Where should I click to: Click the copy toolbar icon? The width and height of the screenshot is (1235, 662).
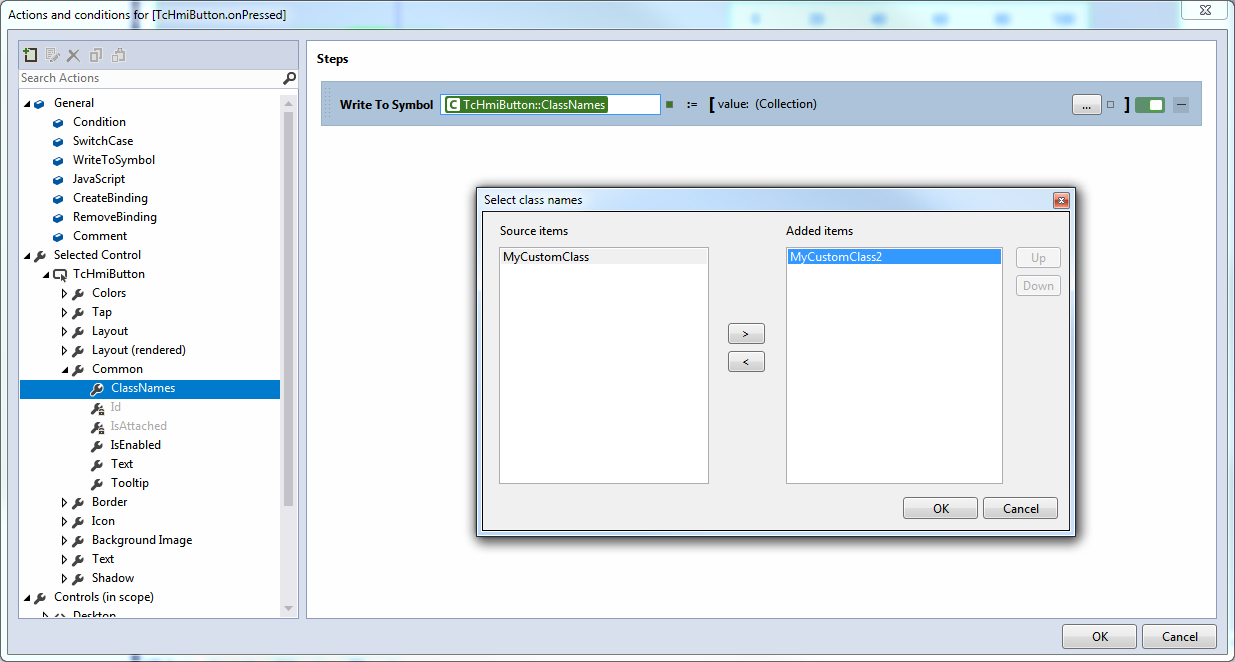tap(96, 55)
